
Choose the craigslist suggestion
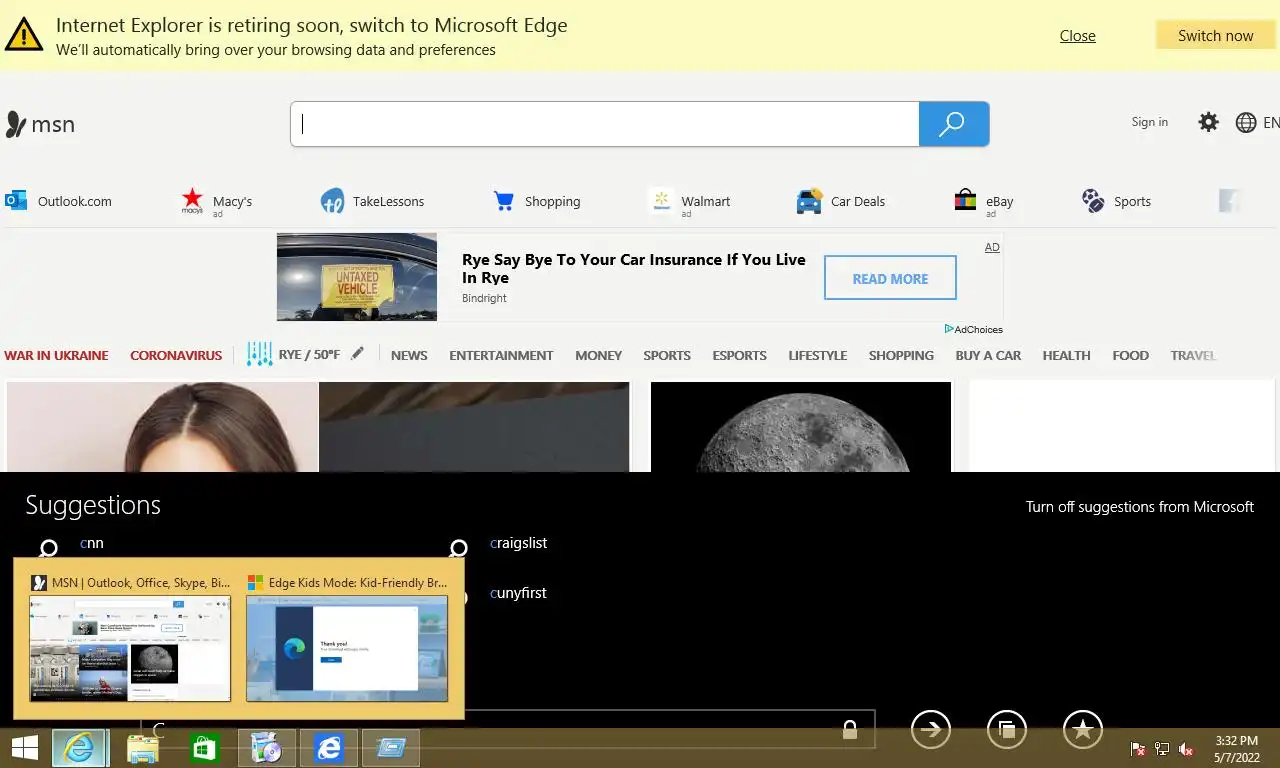click(518, 543)
